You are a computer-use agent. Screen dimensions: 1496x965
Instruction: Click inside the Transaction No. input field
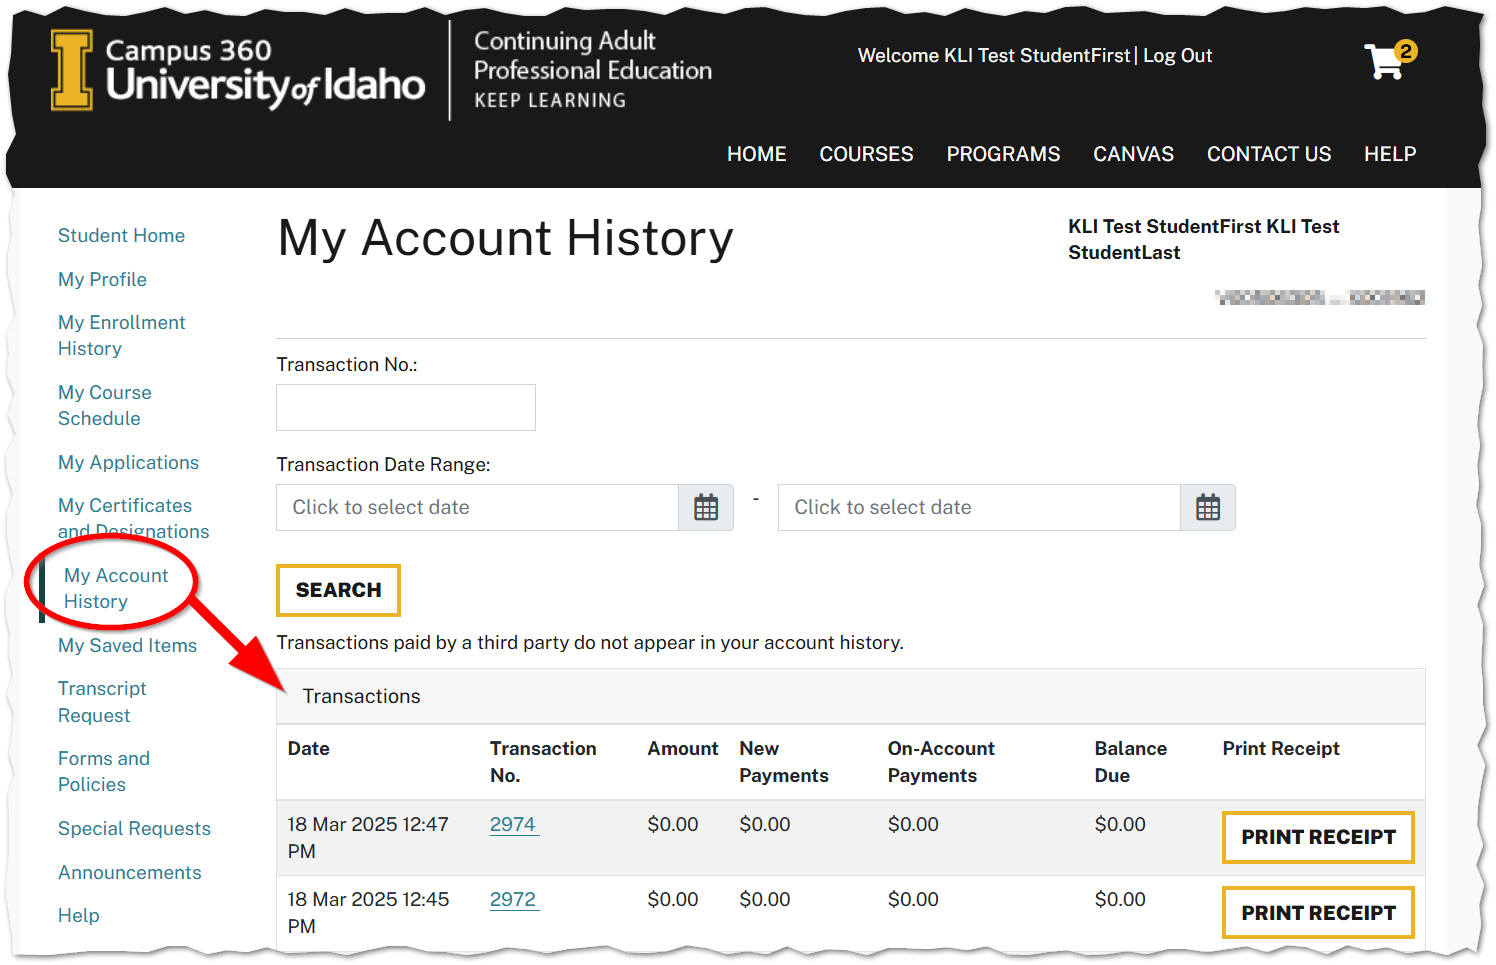pyautogui.click(x=405, y=407)
